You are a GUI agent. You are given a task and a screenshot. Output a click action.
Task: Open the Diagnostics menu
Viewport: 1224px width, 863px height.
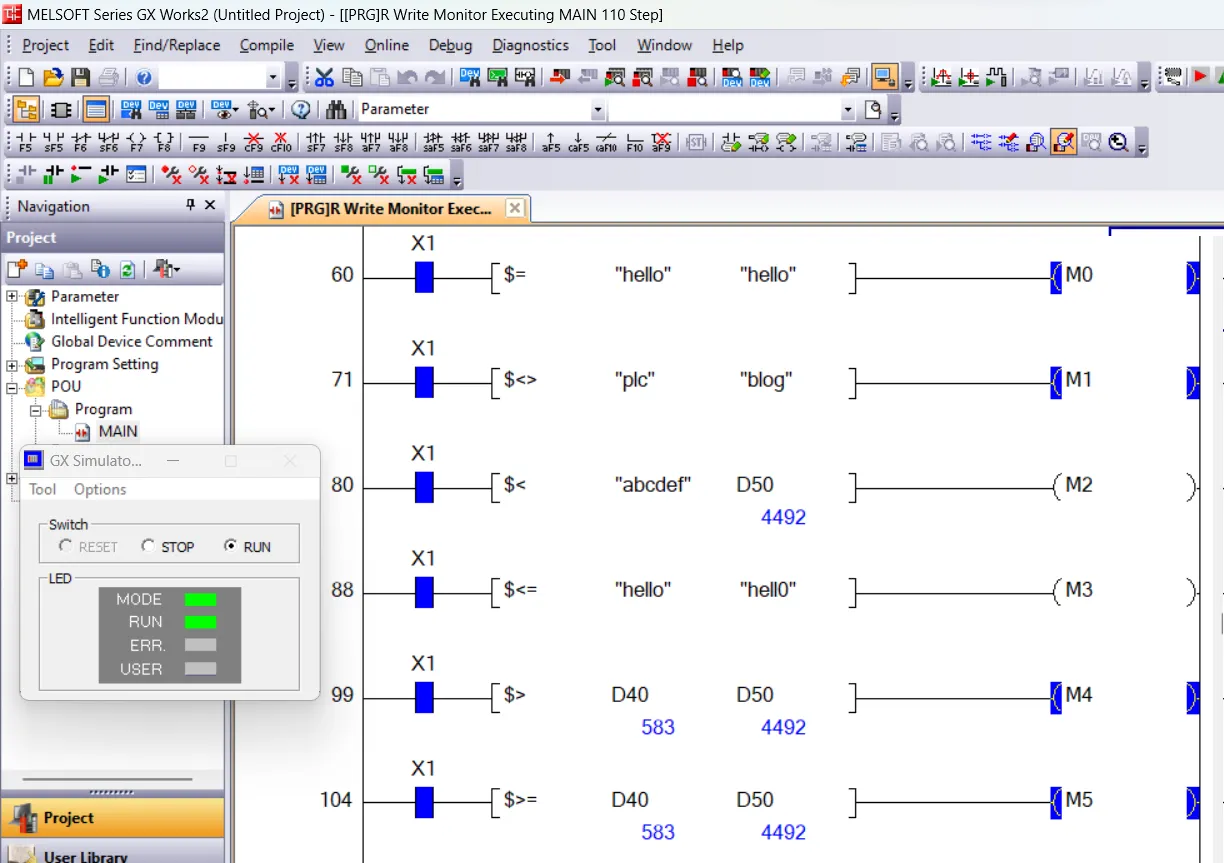[x=530, y=45]
